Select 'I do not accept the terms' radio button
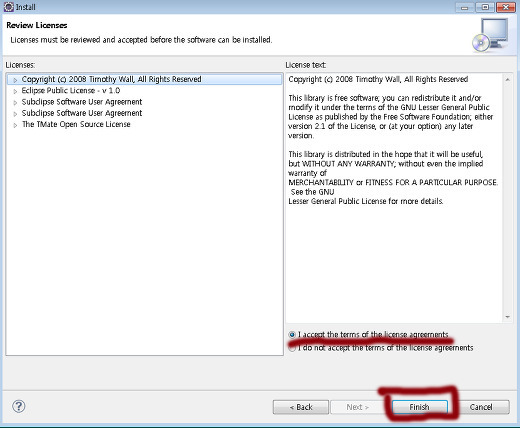520x428 pixels. click(292, 348)
